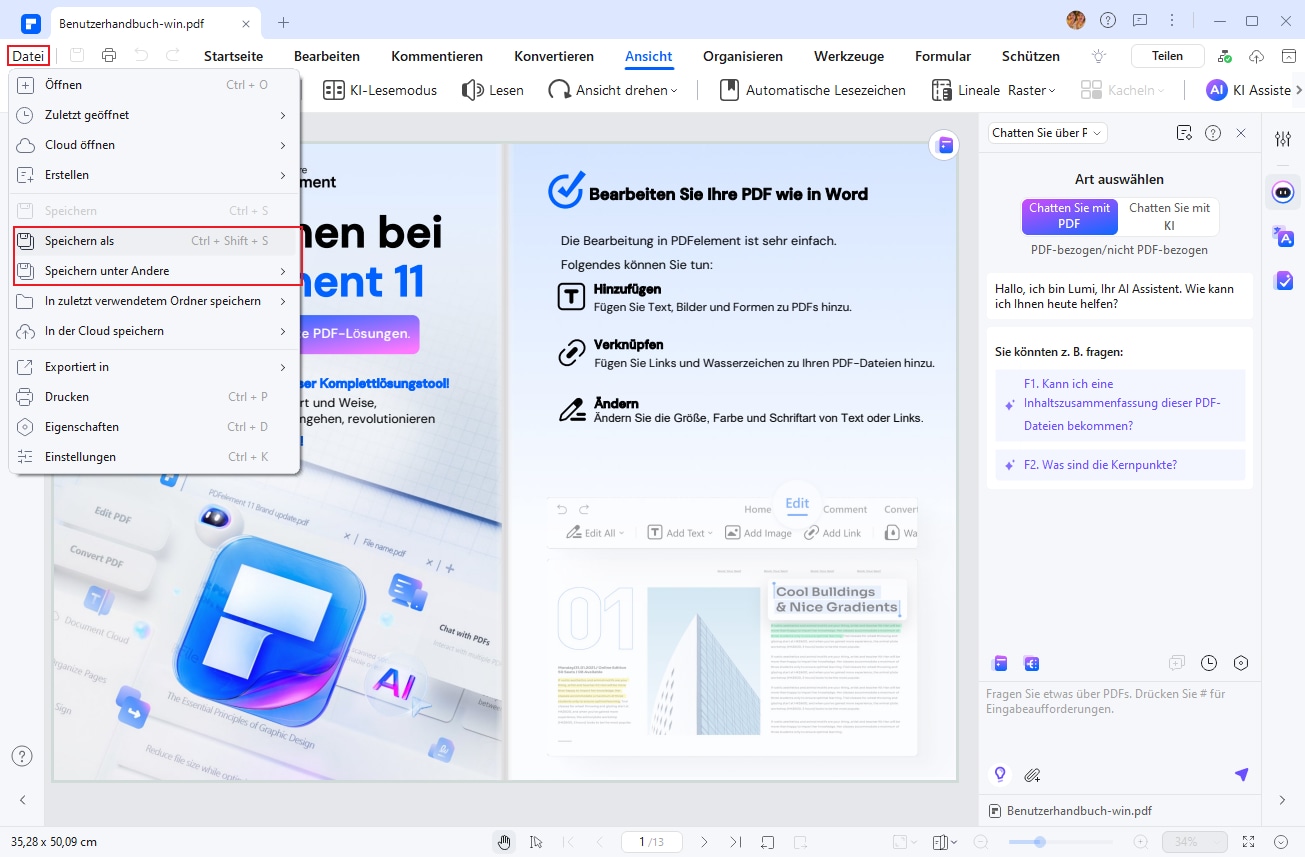Open the three-dot more menu in title bar
Viewport: 1305px width, 857px height.
(x=1171, y=20)
